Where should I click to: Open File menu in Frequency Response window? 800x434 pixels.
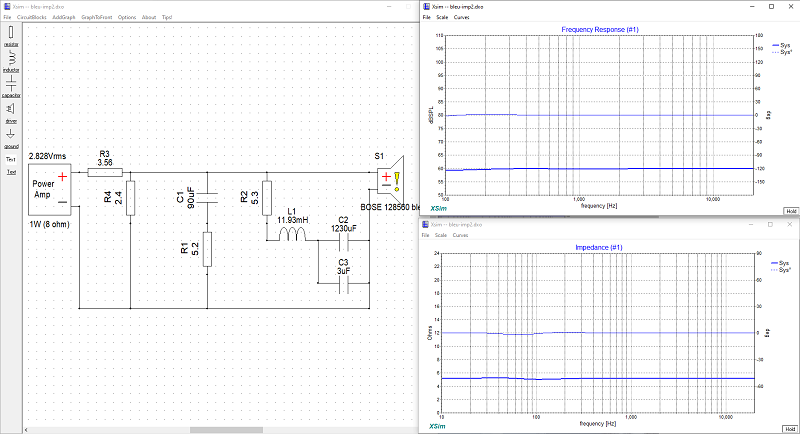[427, 17]
